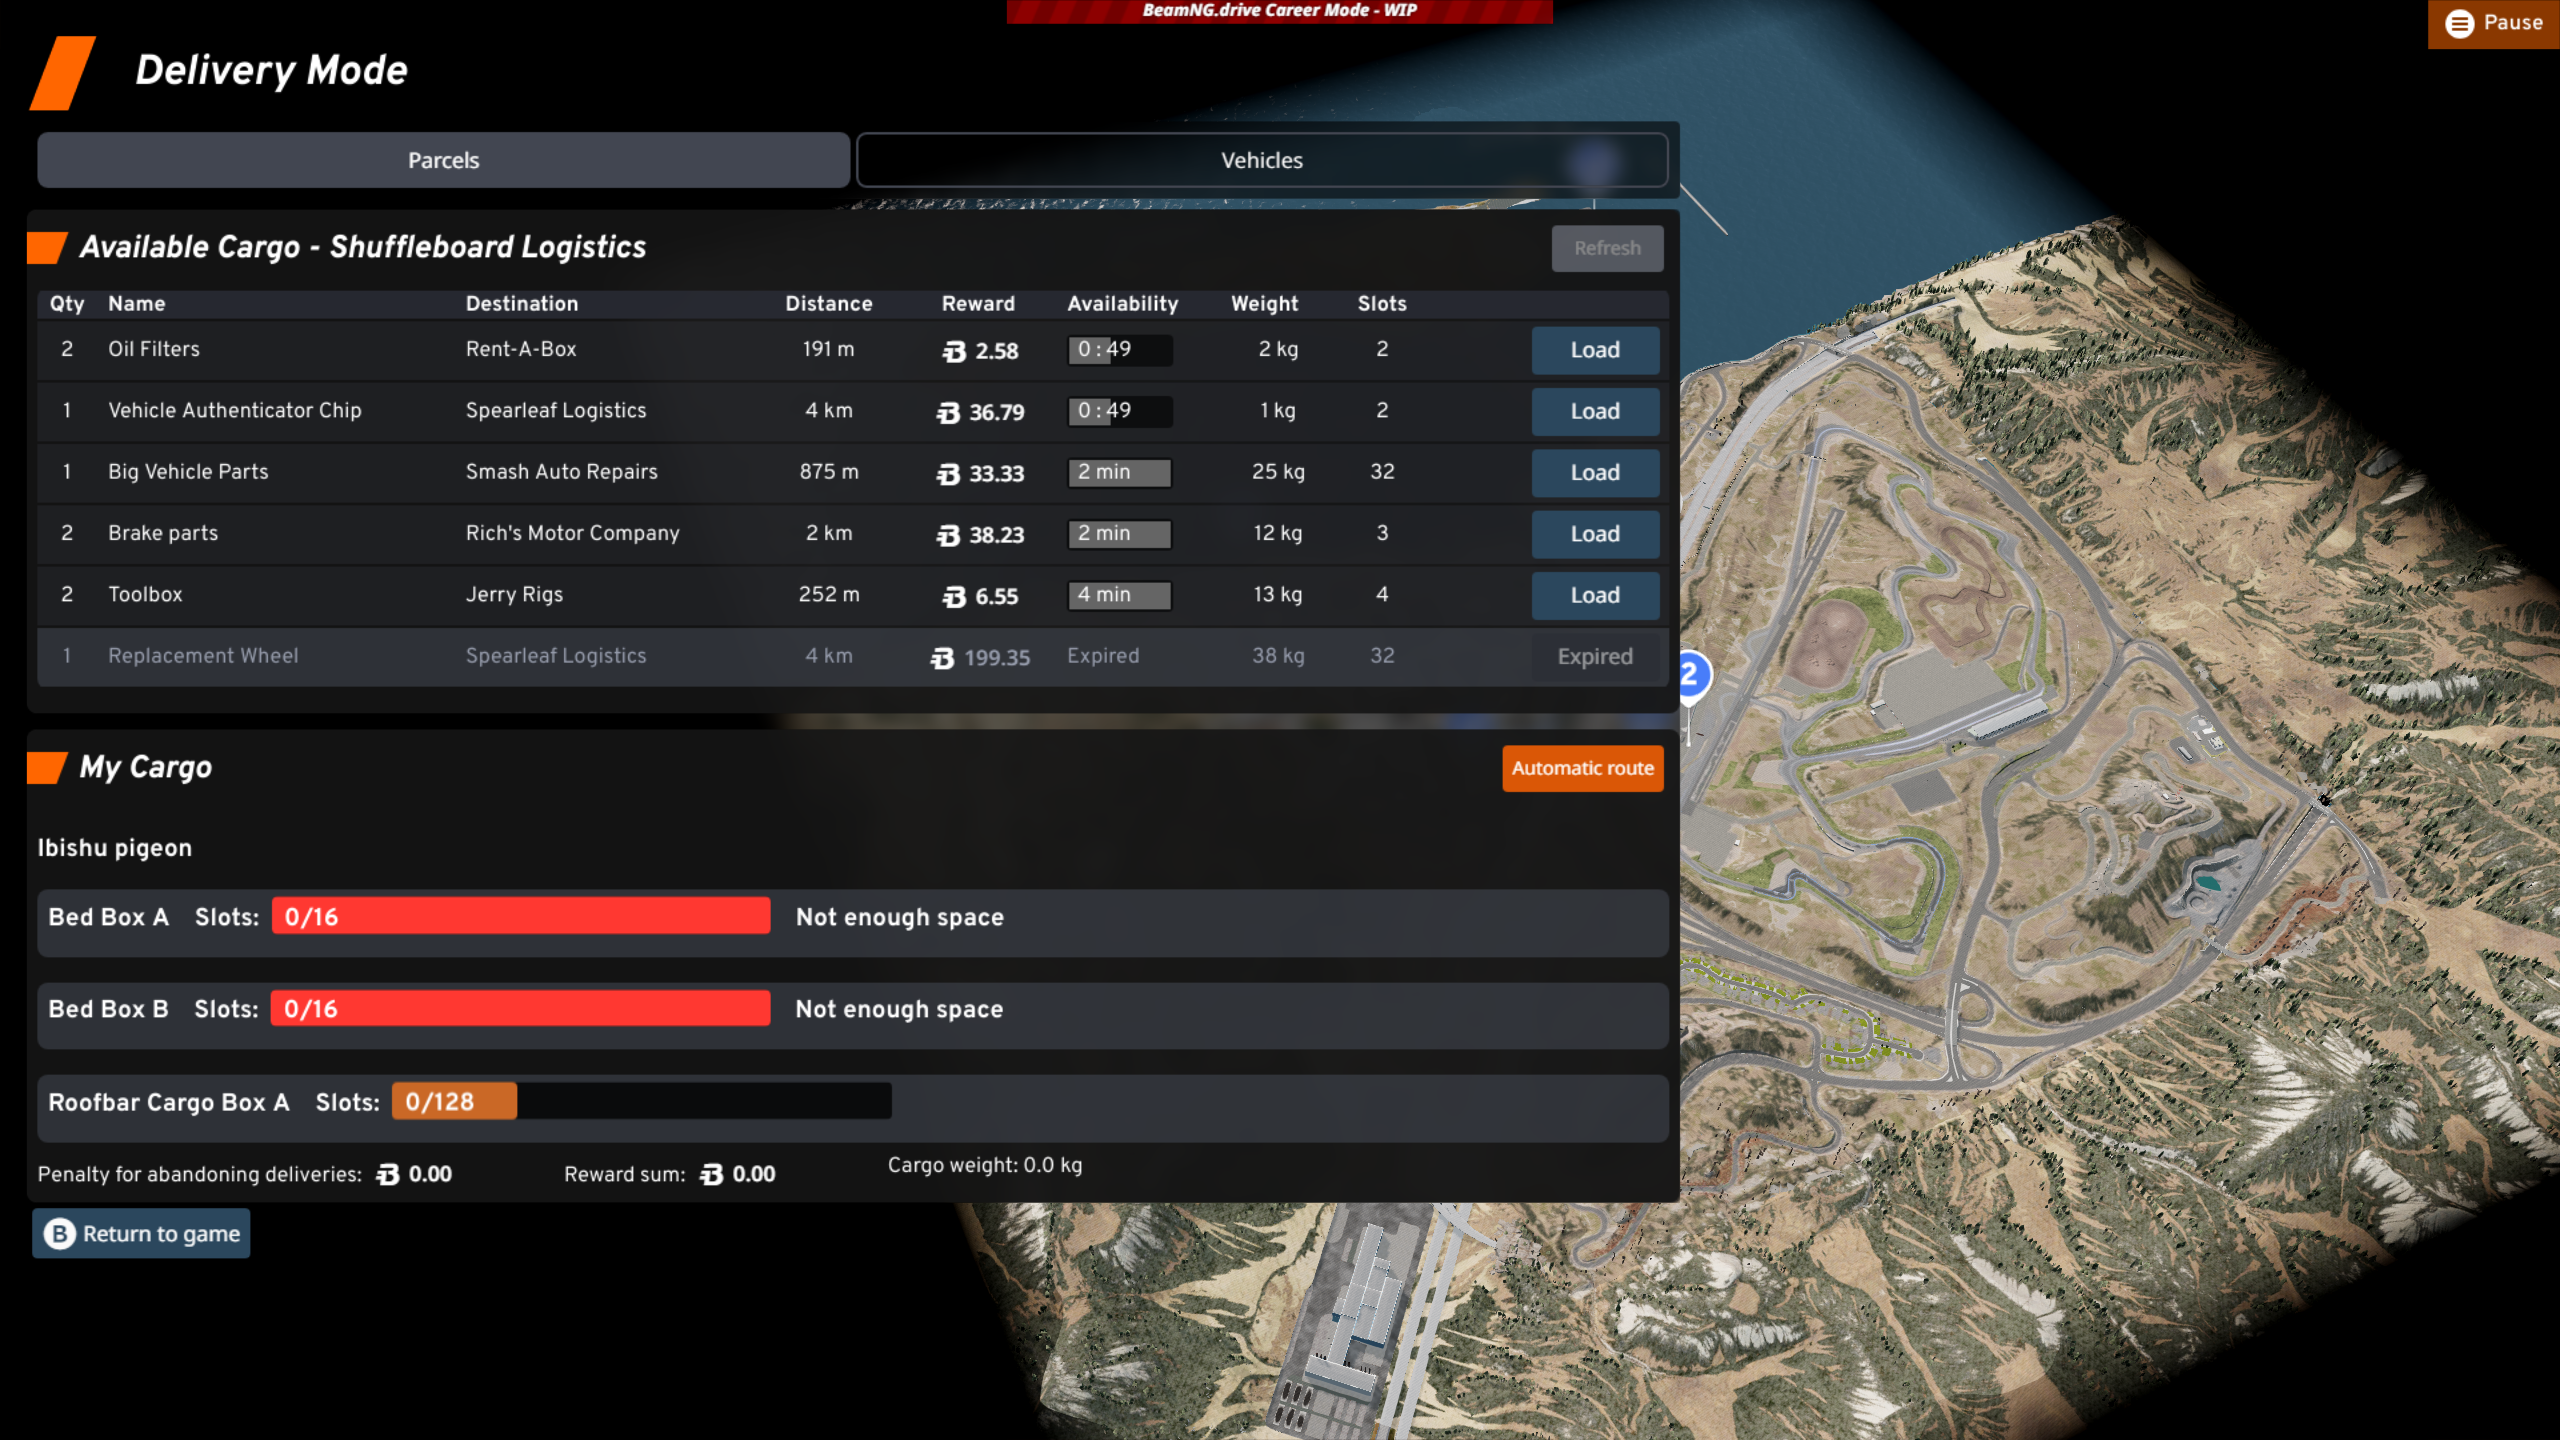2560x1440 pixels.
Task: Click the Toolbox 4 min availability bar
Action: pos(1120,595)
